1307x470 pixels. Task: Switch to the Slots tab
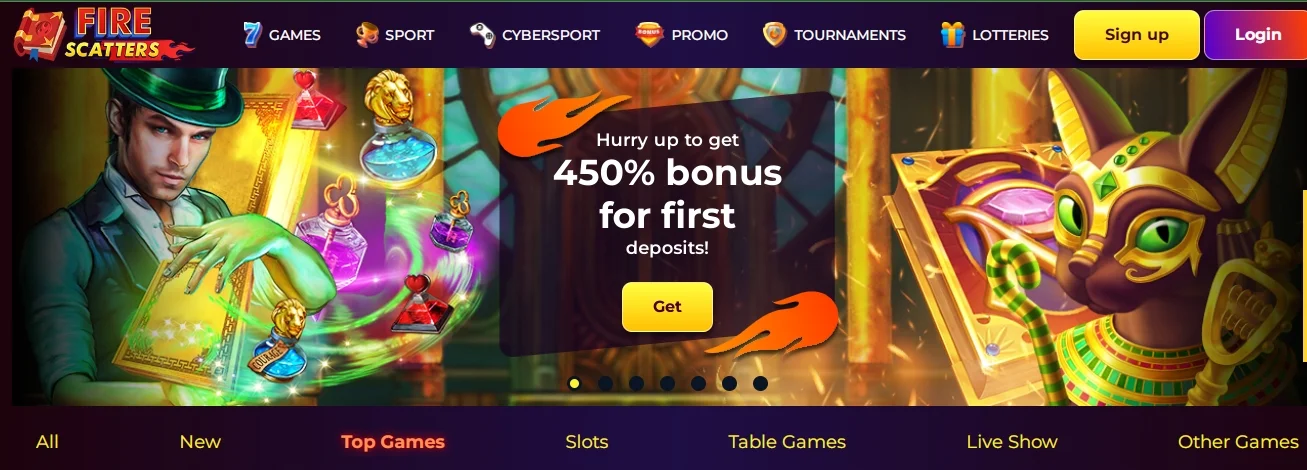[x=587, y=441]
